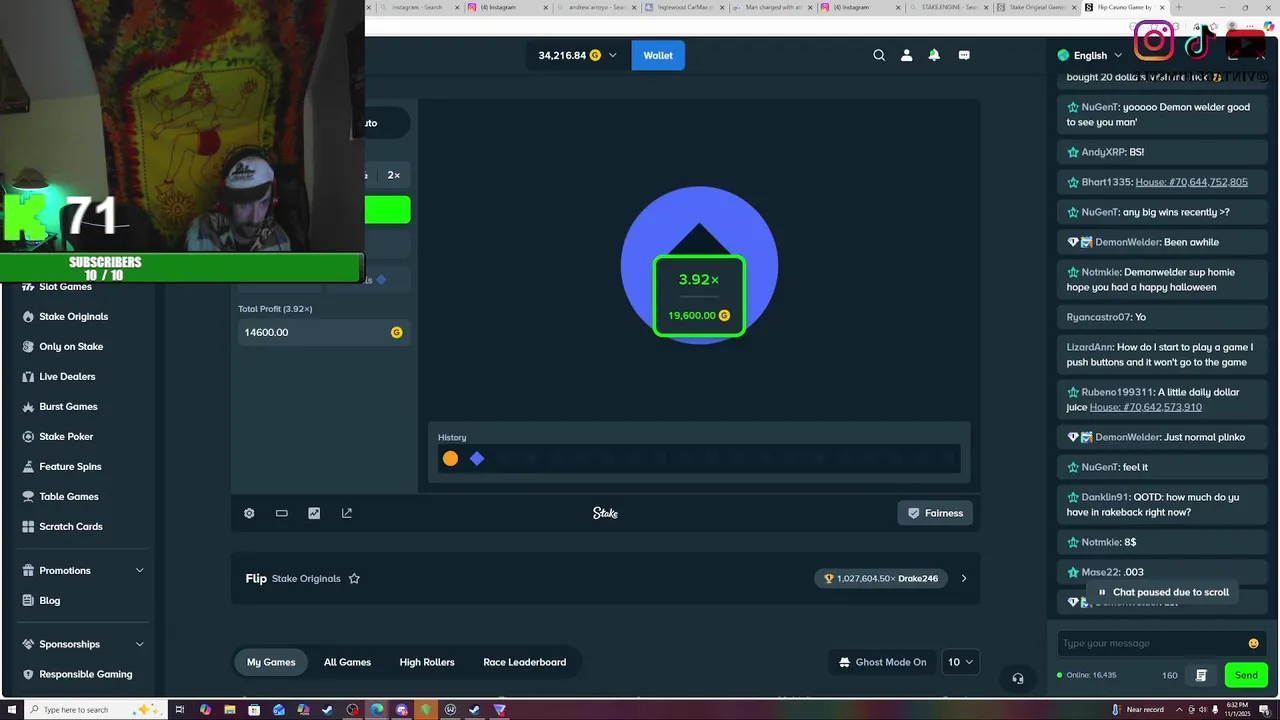Open Table Games in sidebar
Screen dimensions: 1280x720
coord(68,496)
